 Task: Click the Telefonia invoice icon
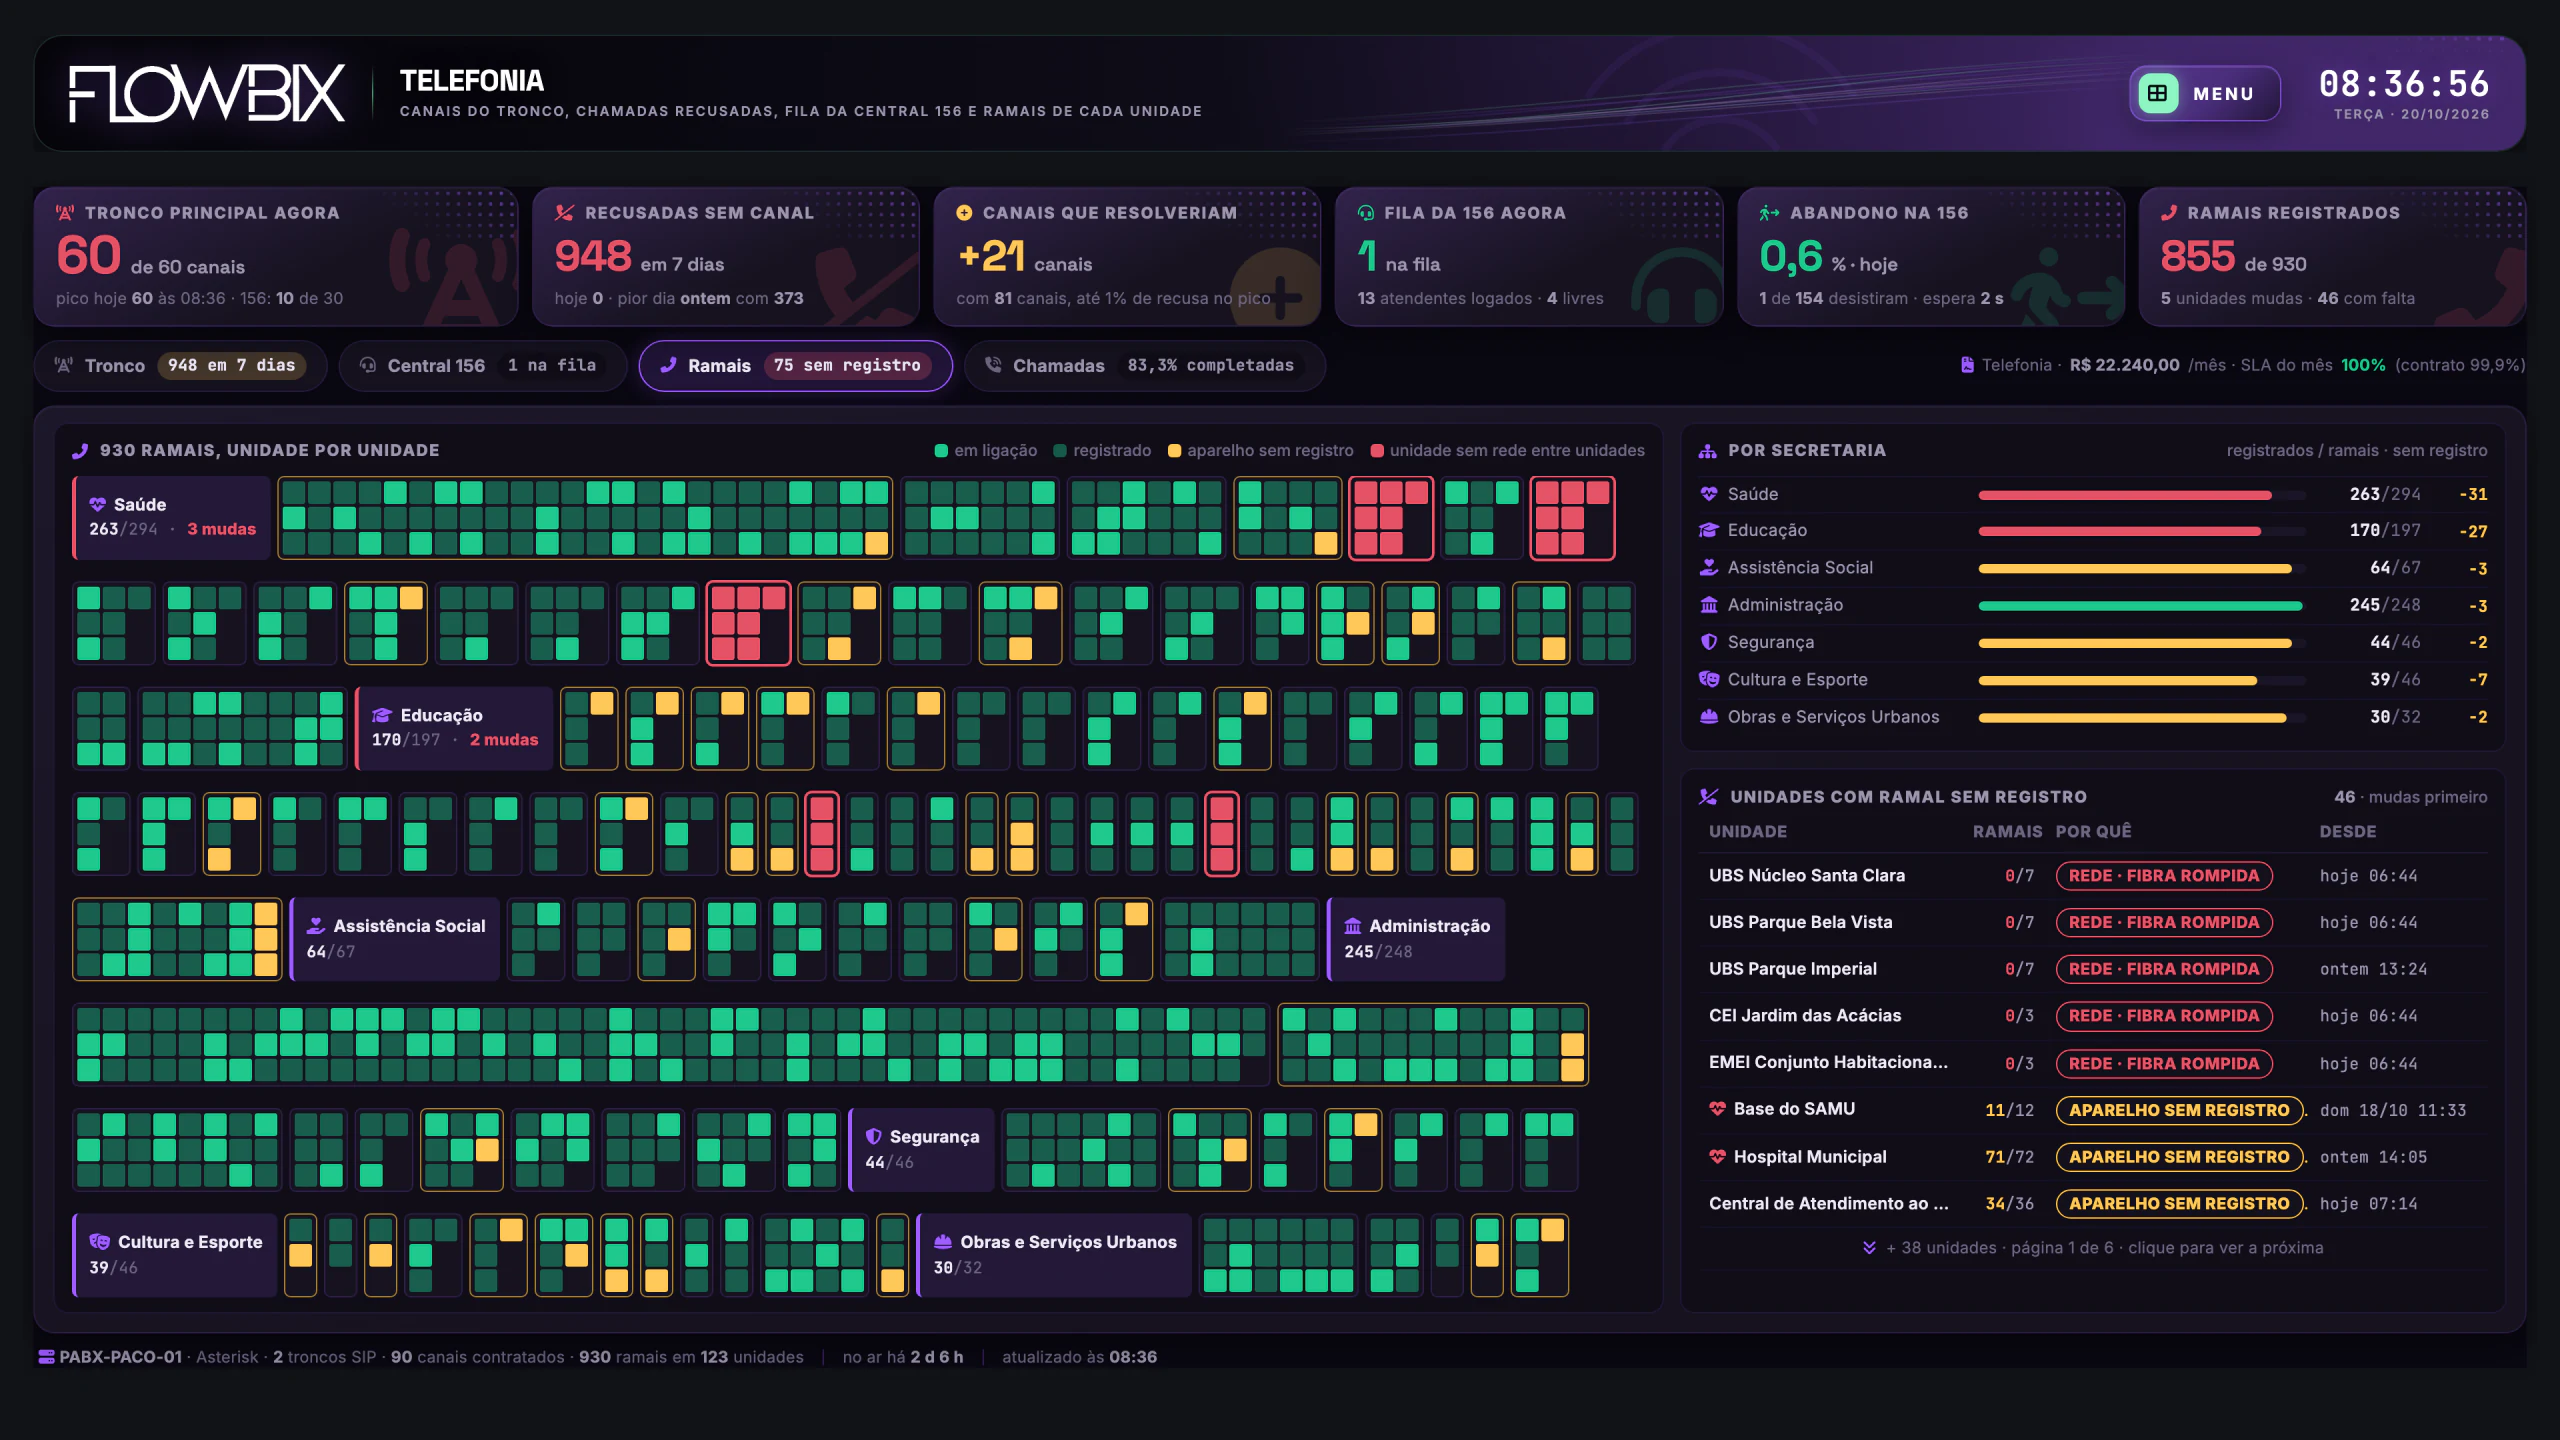[x=1968, y=365]
